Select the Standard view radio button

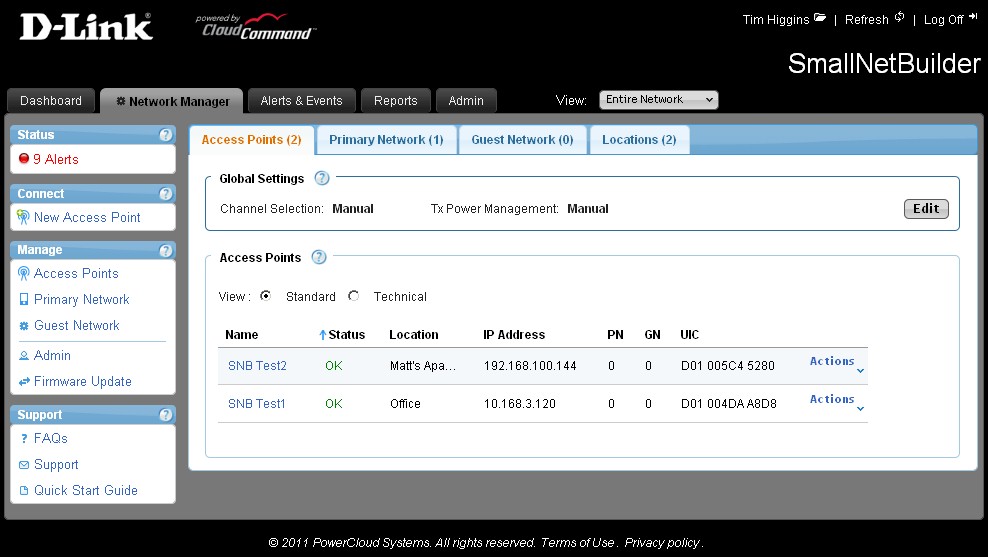point(265,296)
